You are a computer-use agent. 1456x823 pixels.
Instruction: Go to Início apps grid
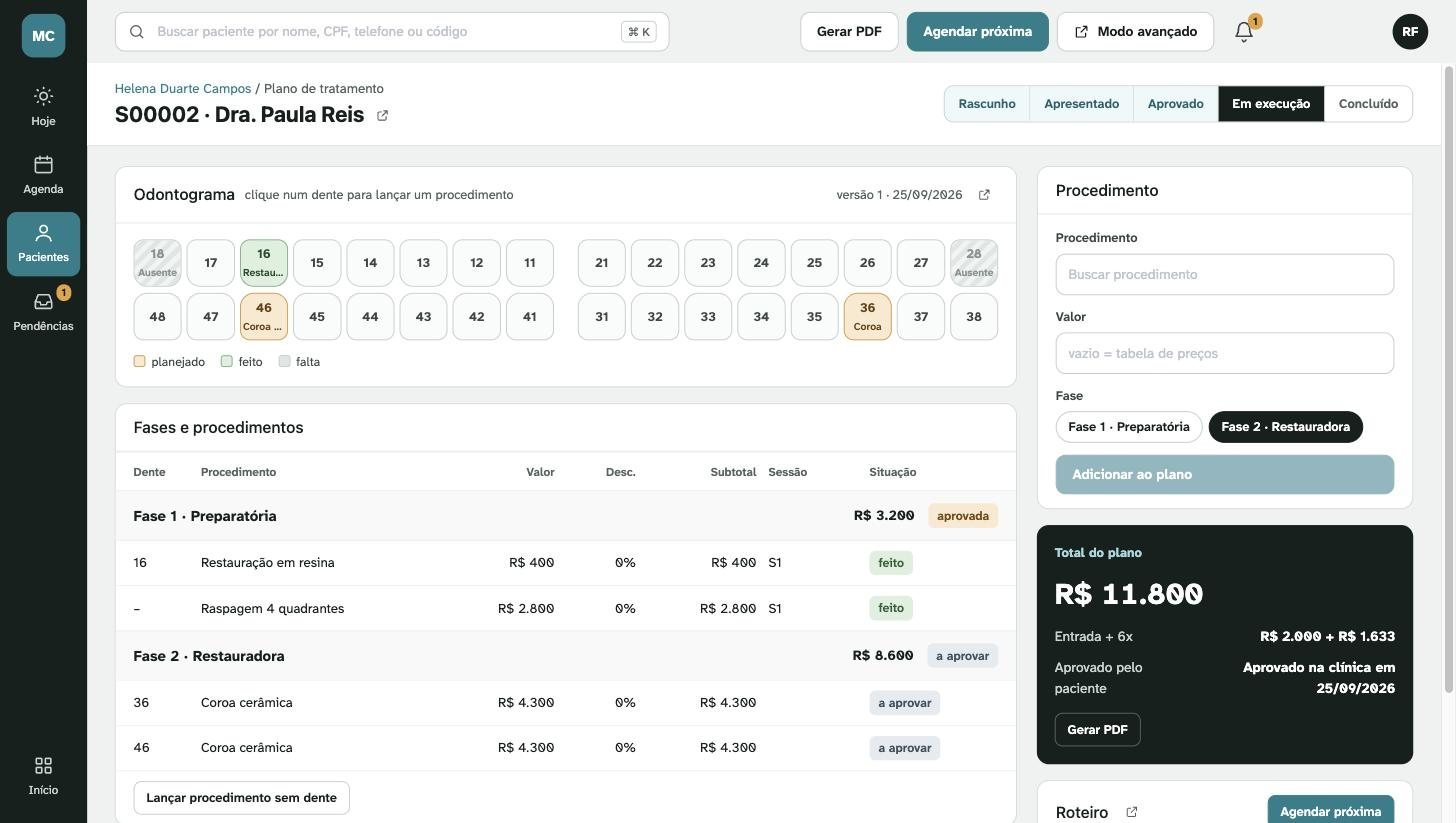[43, 776]
